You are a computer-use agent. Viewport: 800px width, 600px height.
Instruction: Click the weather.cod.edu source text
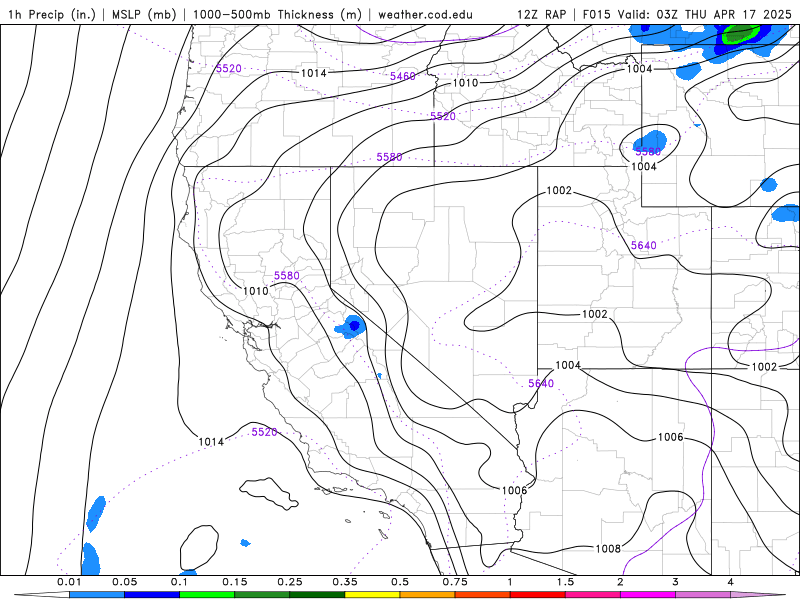coord(425,14)
